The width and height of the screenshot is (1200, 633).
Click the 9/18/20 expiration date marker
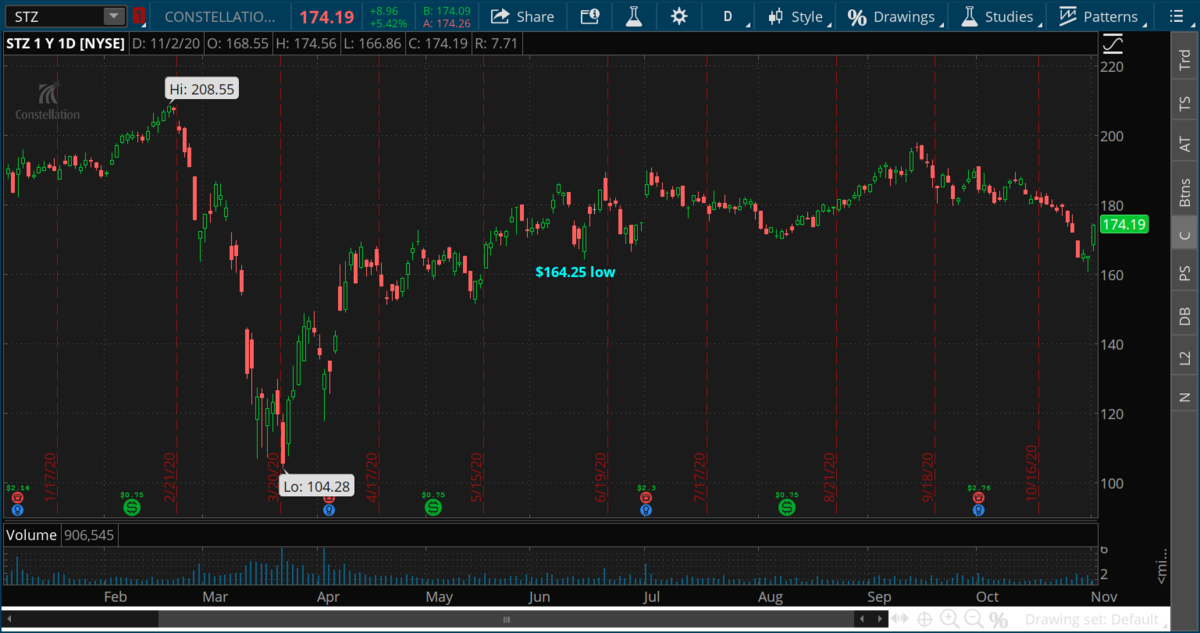[927, 478]
